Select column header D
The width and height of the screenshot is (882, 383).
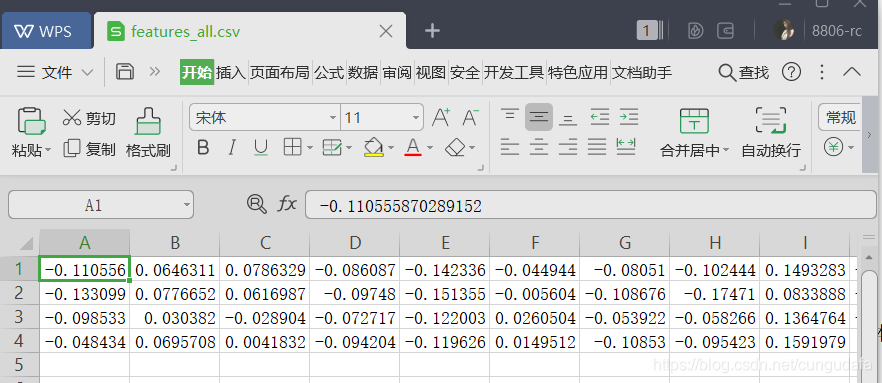[355, 243]
